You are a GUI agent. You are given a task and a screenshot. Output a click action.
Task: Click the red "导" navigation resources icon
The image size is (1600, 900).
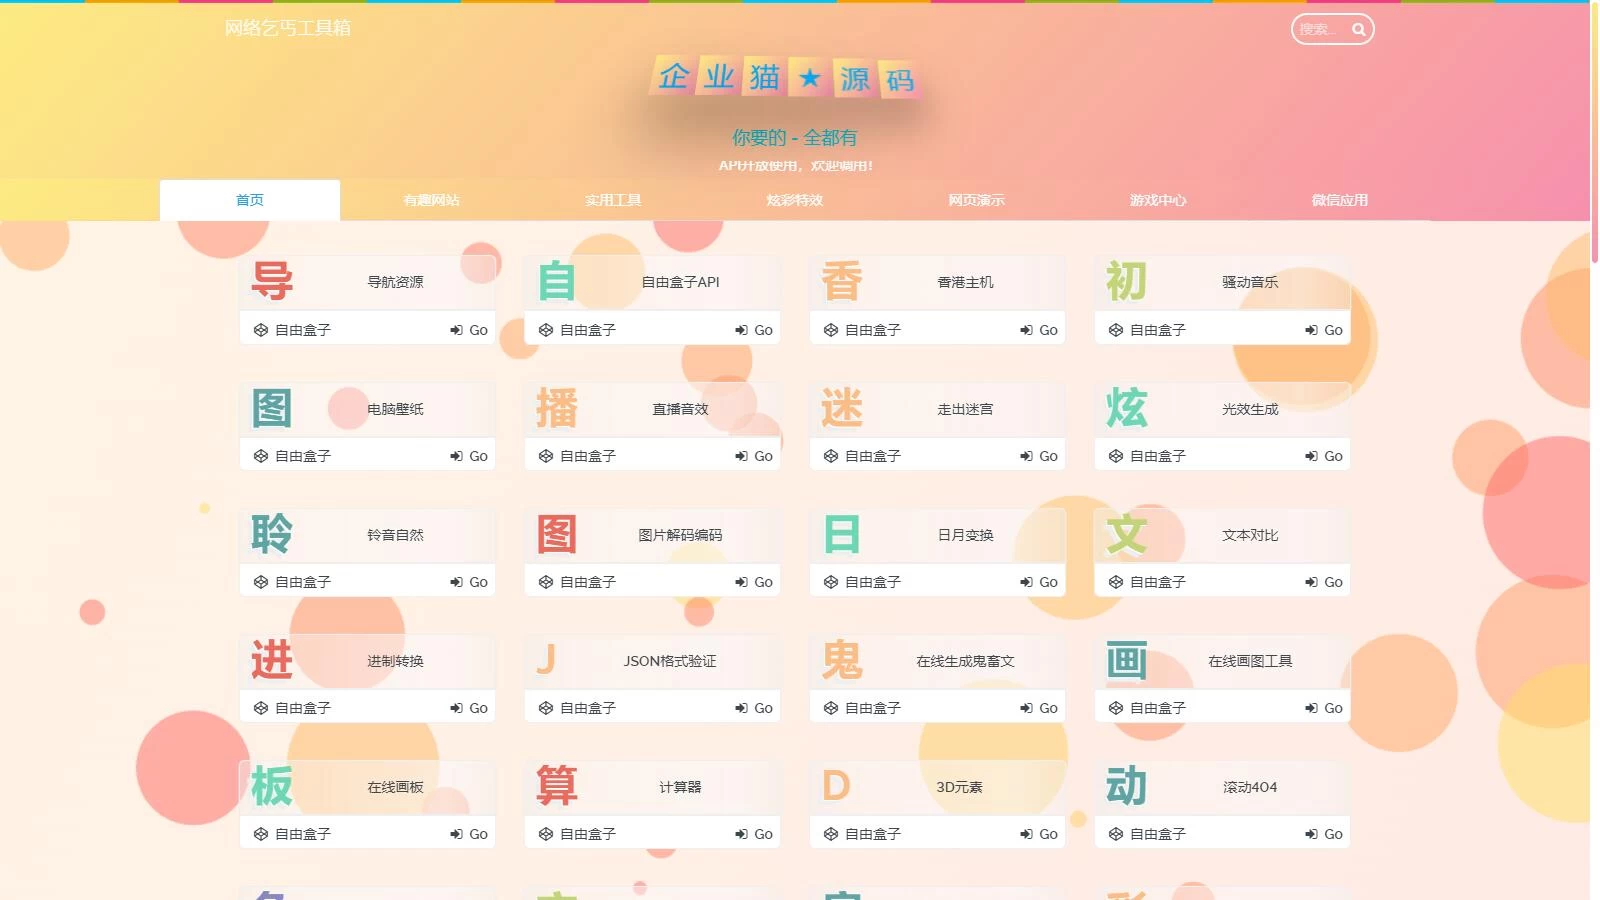270,281
